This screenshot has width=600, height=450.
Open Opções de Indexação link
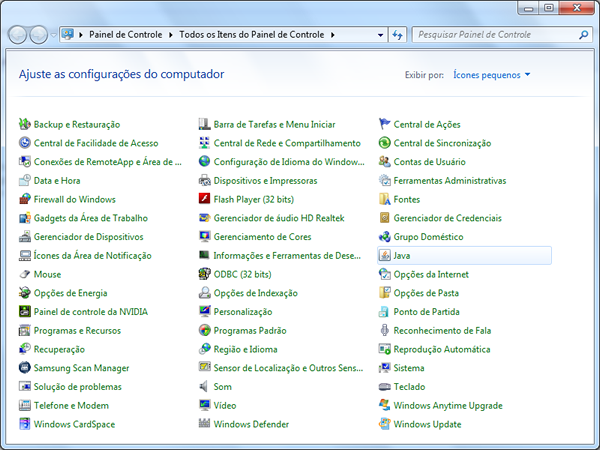coord(256,293)
